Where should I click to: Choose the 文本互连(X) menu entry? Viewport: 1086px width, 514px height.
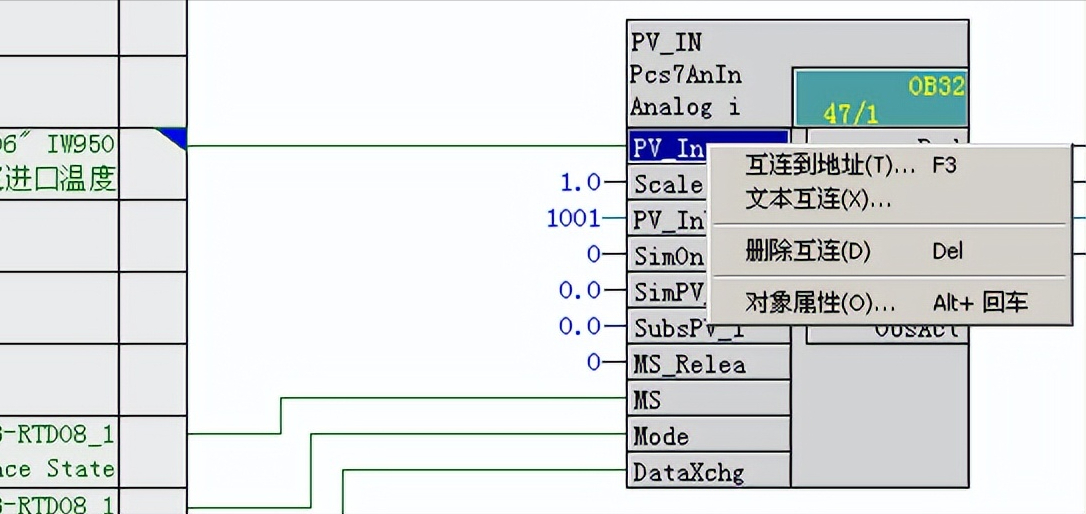pyautogui.click(x=818, y=200)
